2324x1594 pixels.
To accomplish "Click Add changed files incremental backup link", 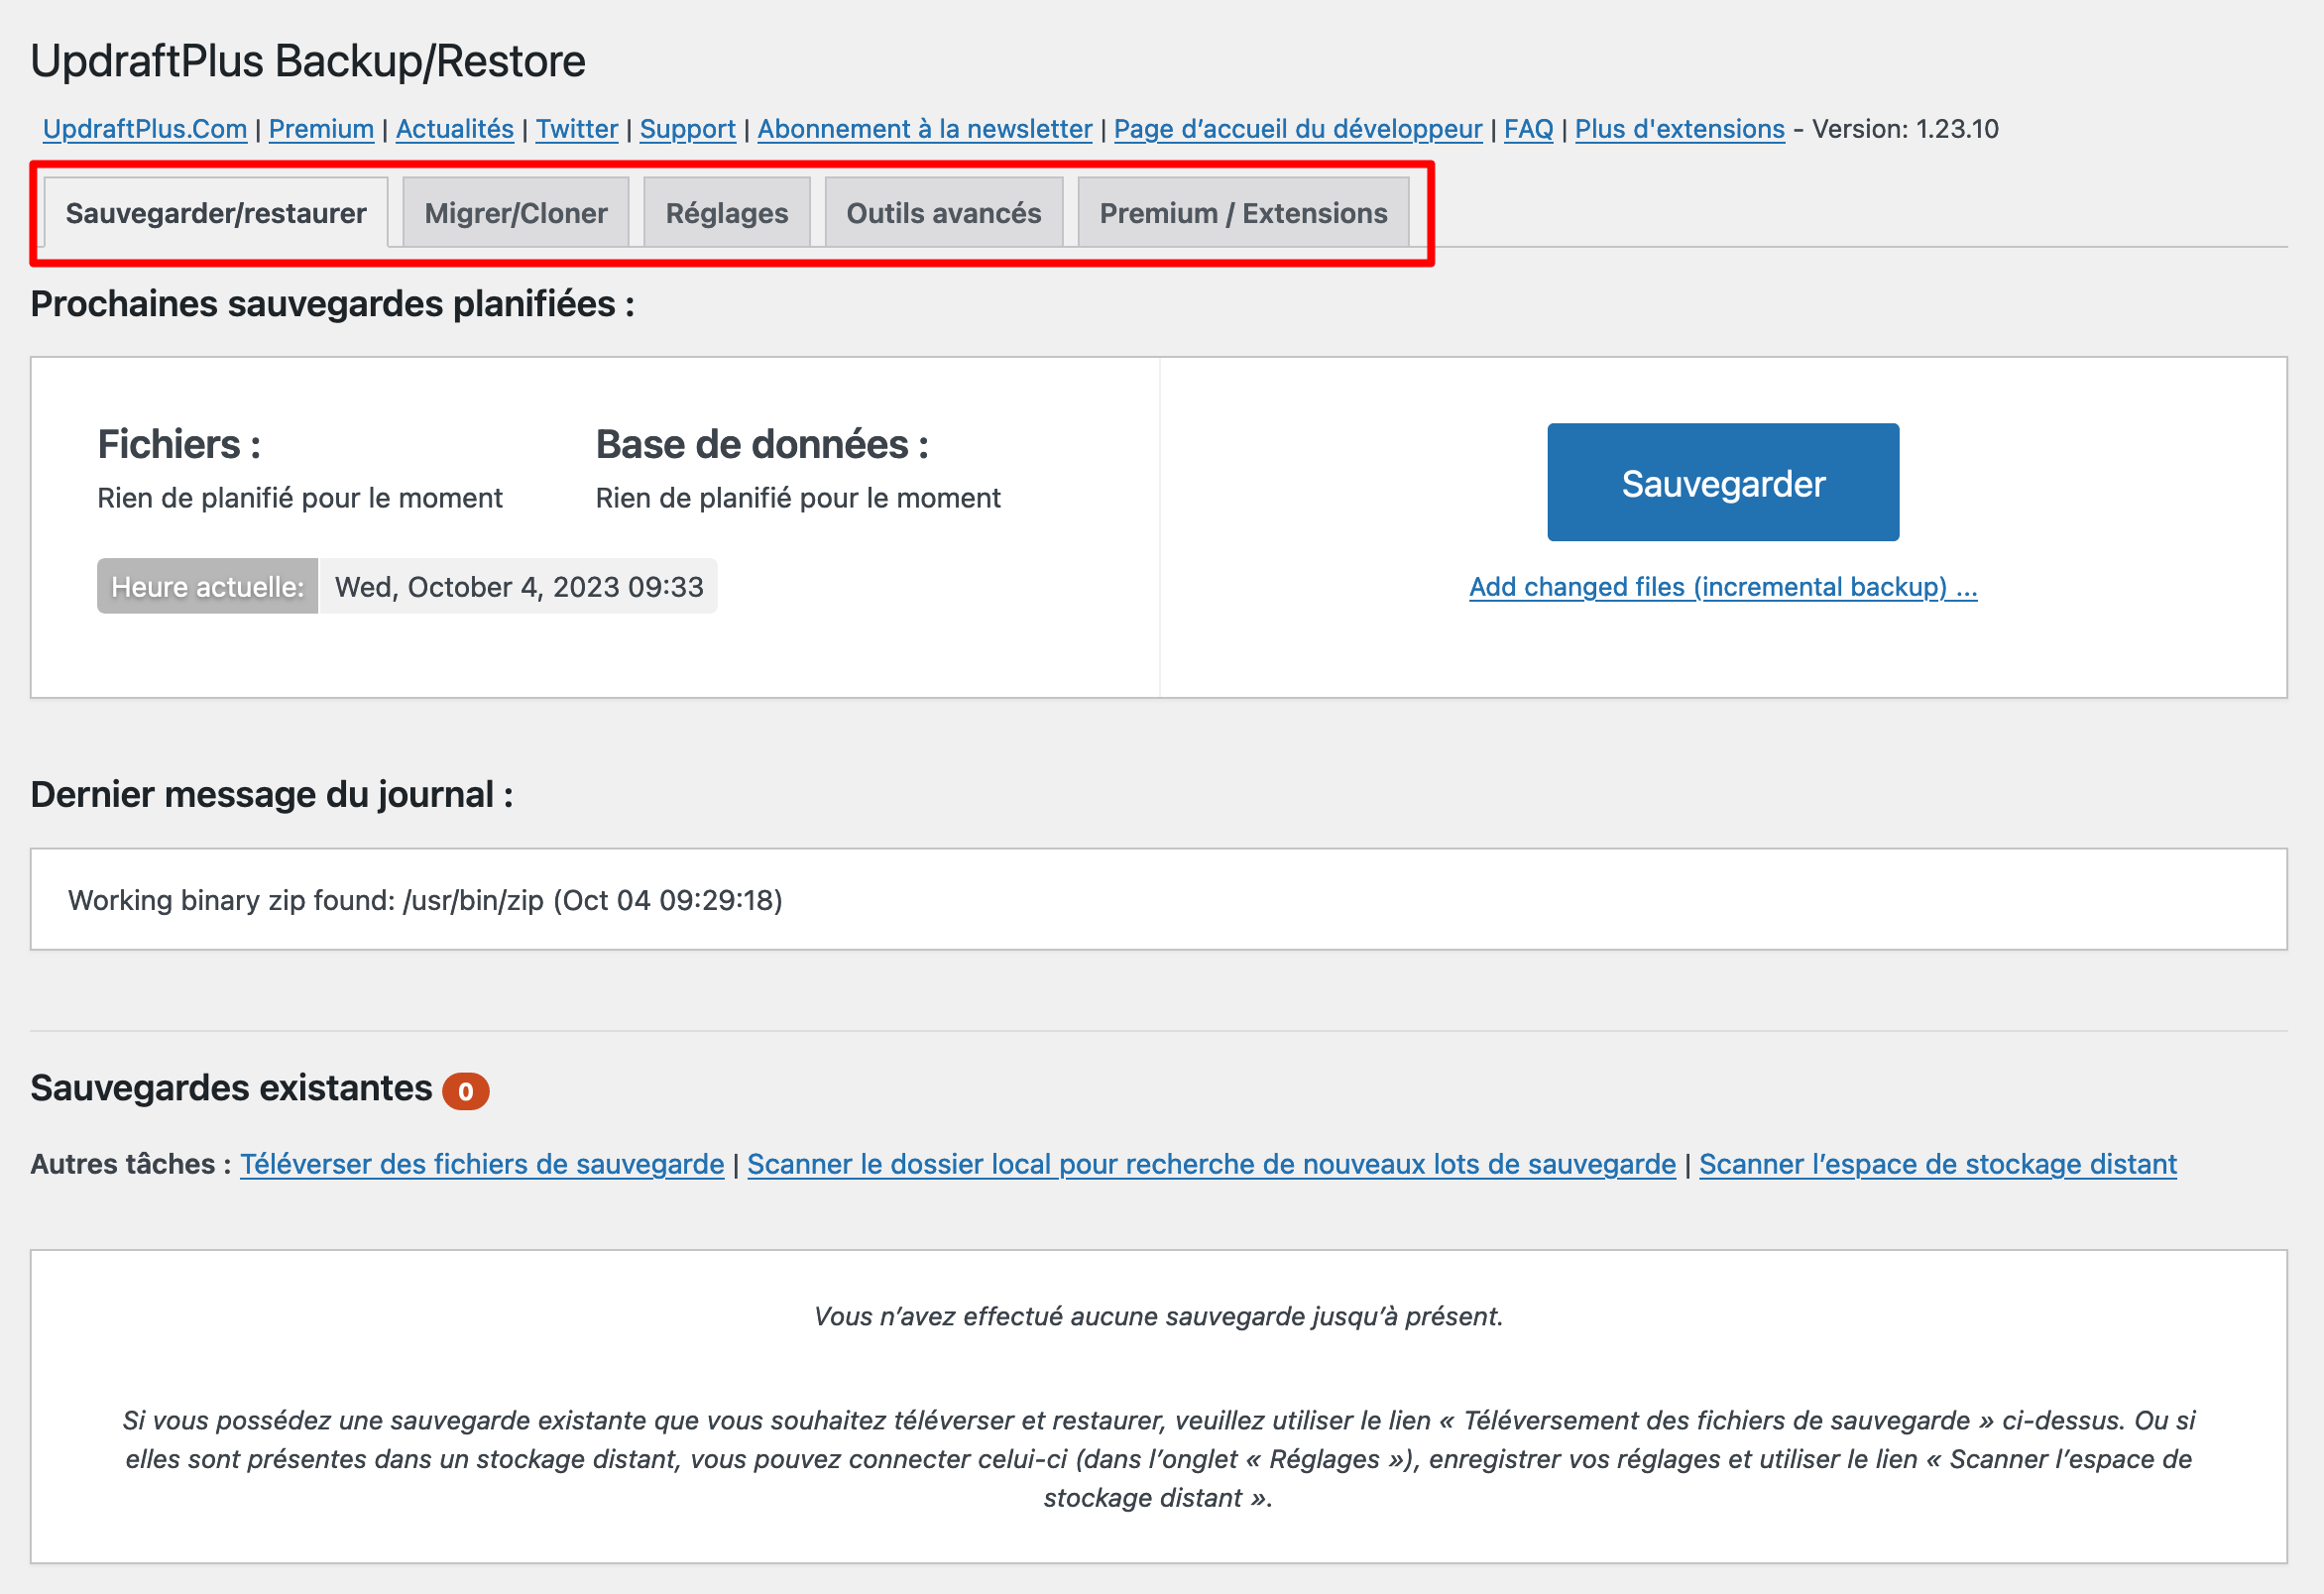I will tap(1722, 587).
